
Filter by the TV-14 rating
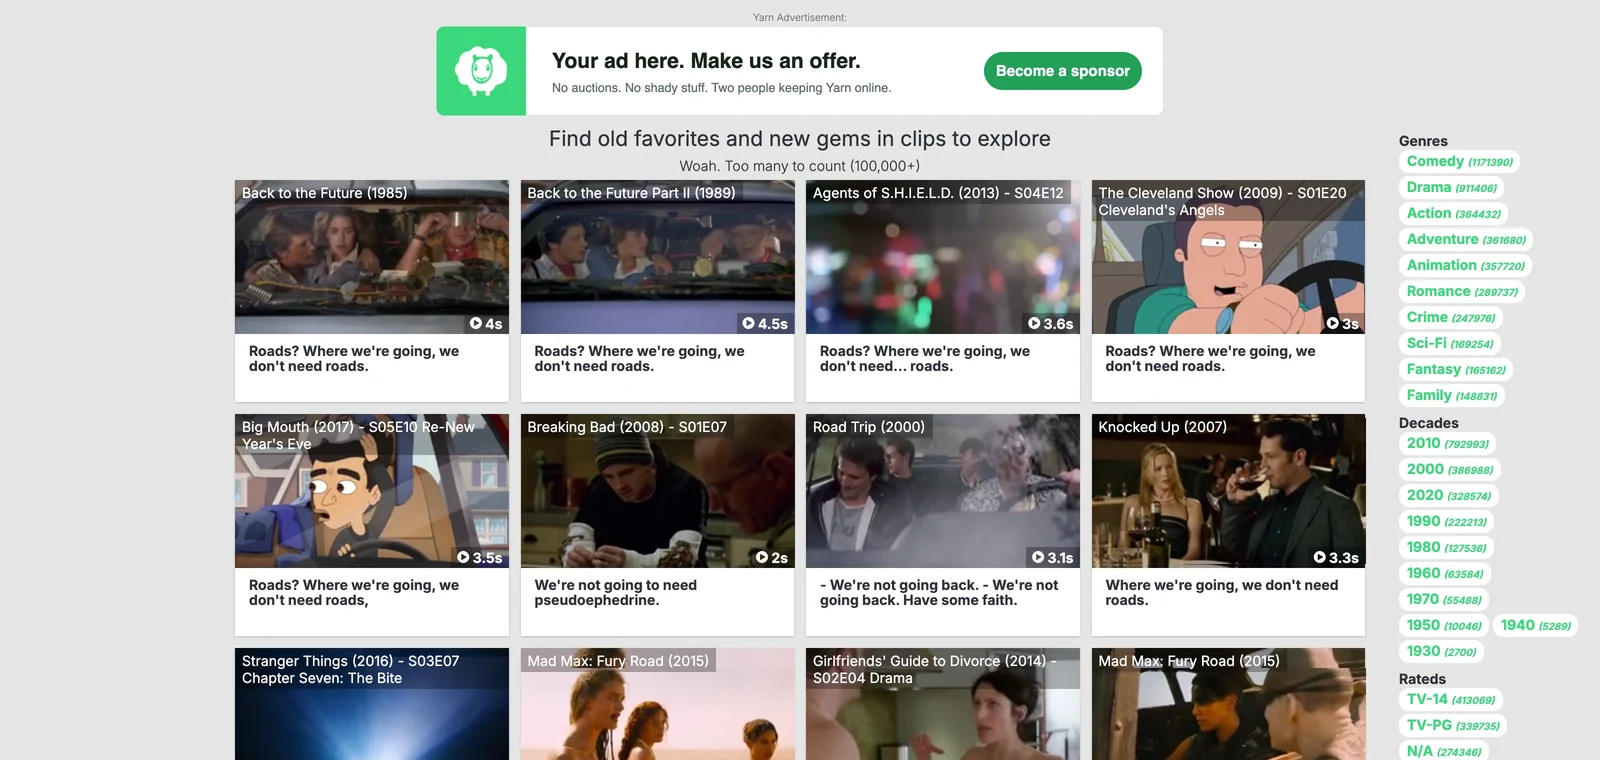(x=1451, y=699)
